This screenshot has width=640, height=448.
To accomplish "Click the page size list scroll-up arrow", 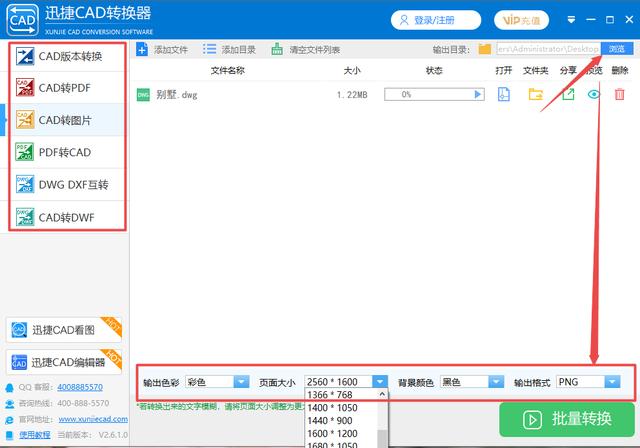I will tap(382, 394).
